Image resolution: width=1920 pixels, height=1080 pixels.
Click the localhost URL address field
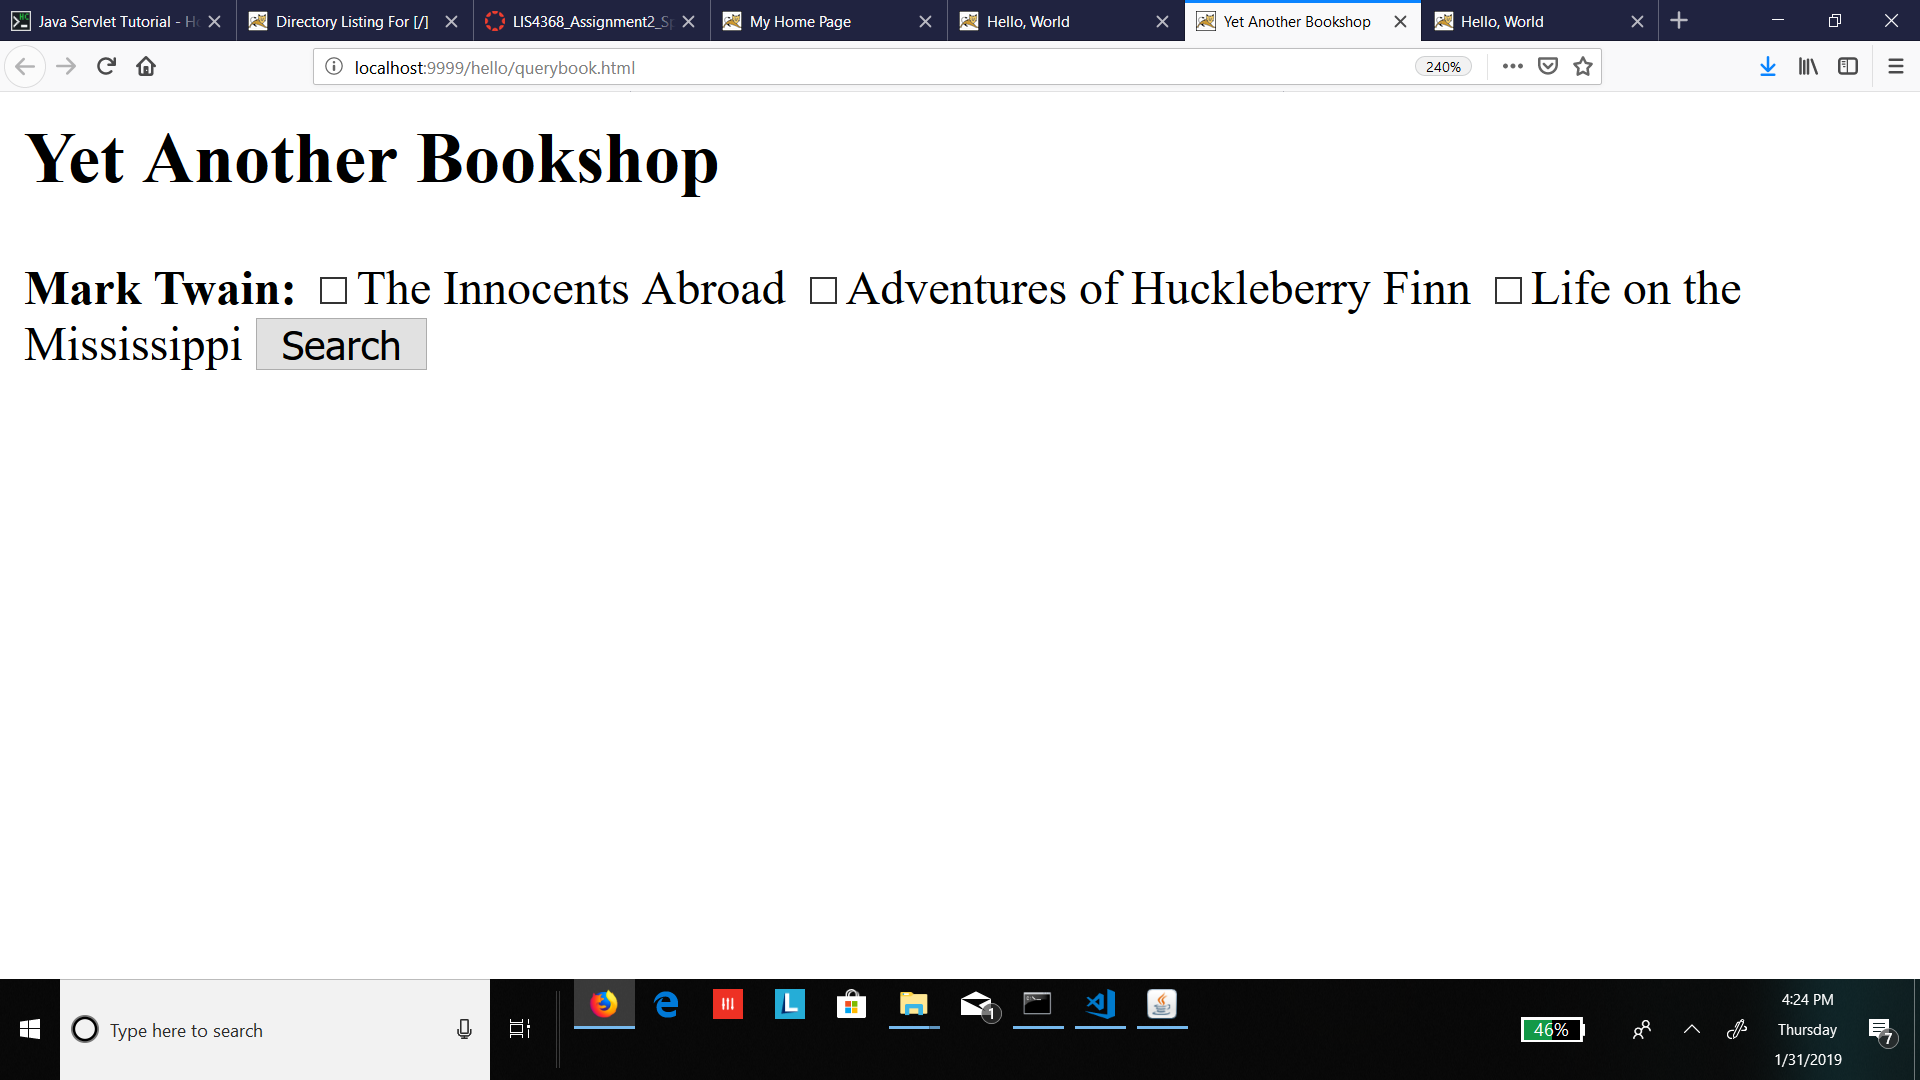point(860,67)
